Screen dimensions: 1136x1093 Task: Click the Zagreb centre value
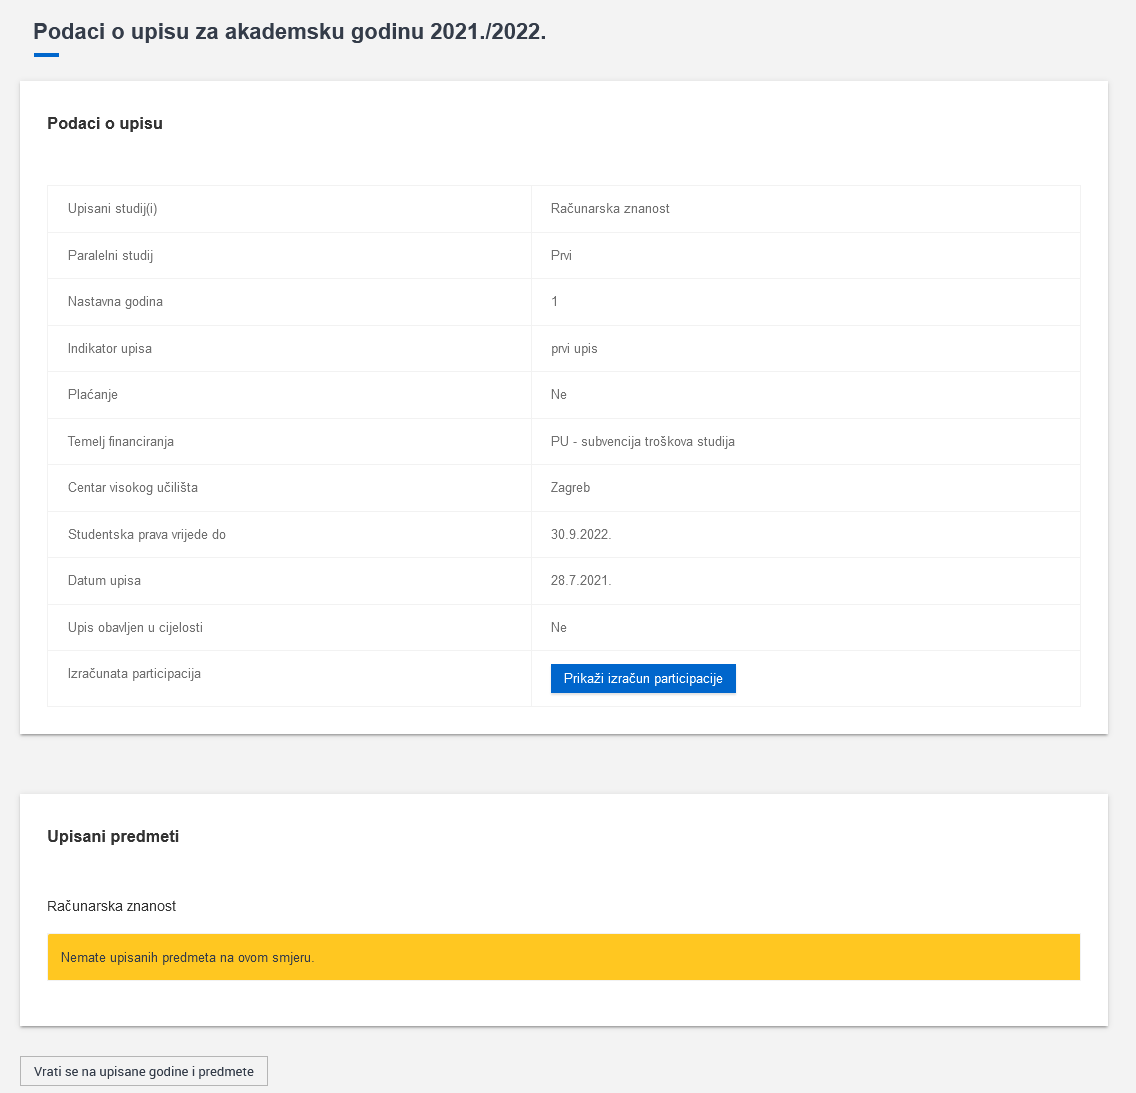point(570,487)
